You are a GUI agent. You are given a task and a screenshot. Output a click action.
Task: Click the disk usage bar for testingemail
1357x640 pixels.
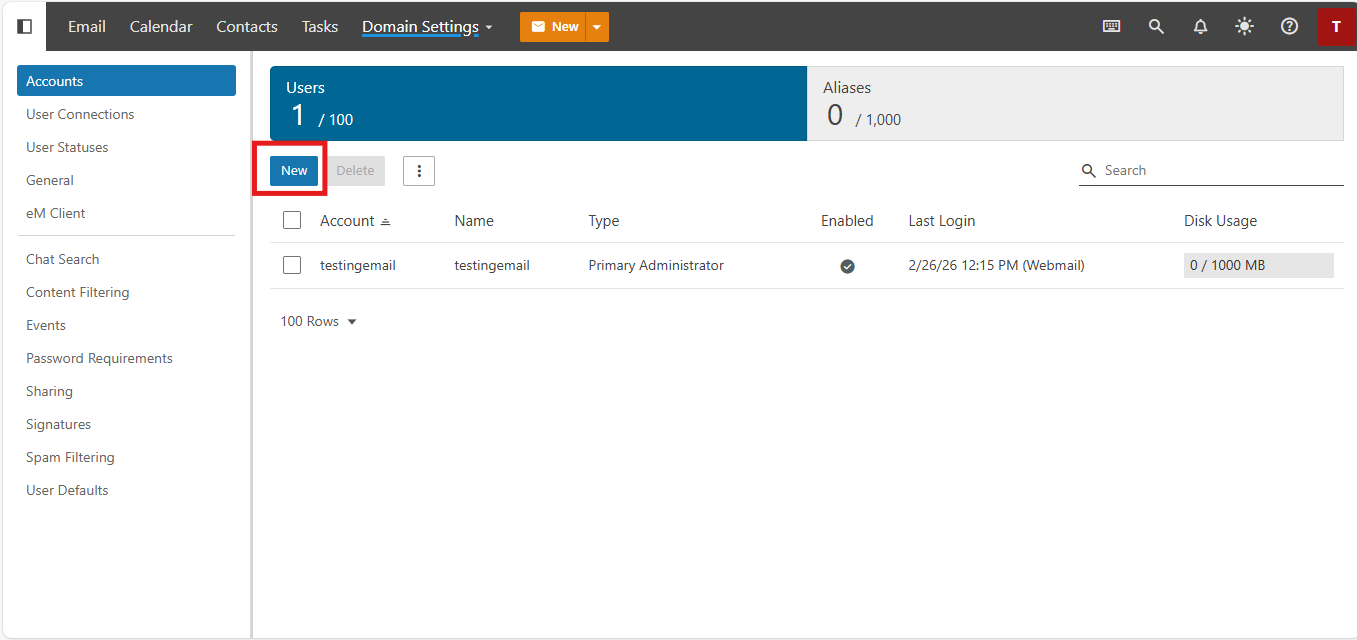pyautogui.click(x=1258, y=266)
